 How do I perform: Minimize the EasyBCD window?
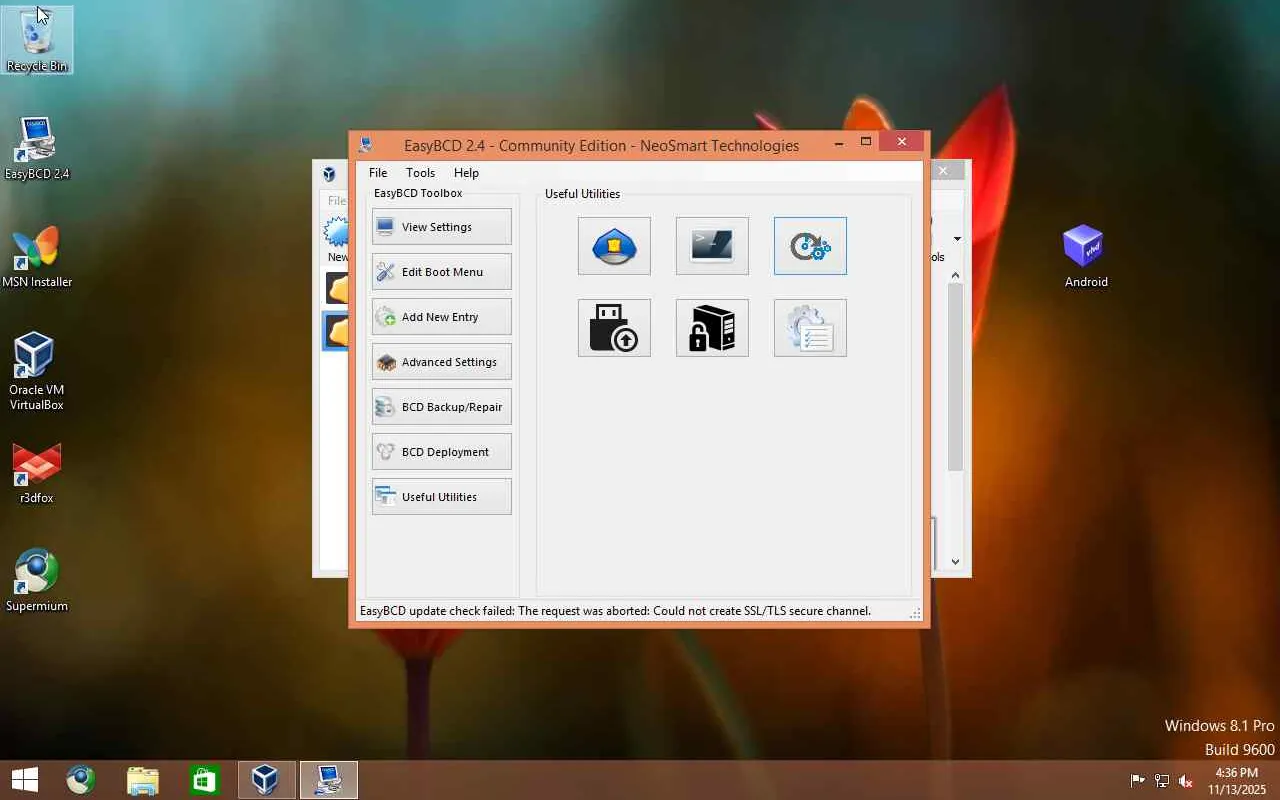pyautogui.click(x=839, y=143)
